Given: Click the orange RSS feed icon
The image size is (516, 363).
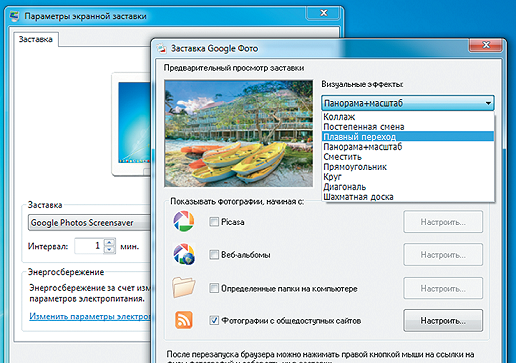Looking at the screenshot, I should 184,320.
